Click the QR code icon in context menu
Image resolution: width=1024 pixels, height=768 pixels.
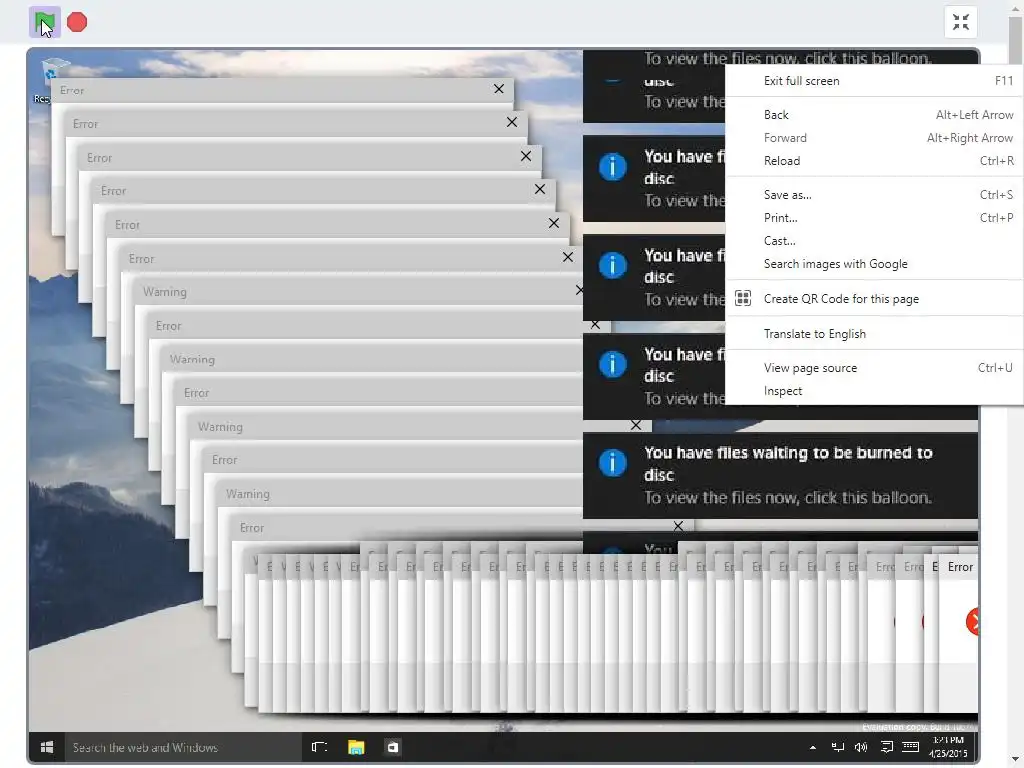tap(743, 298)
